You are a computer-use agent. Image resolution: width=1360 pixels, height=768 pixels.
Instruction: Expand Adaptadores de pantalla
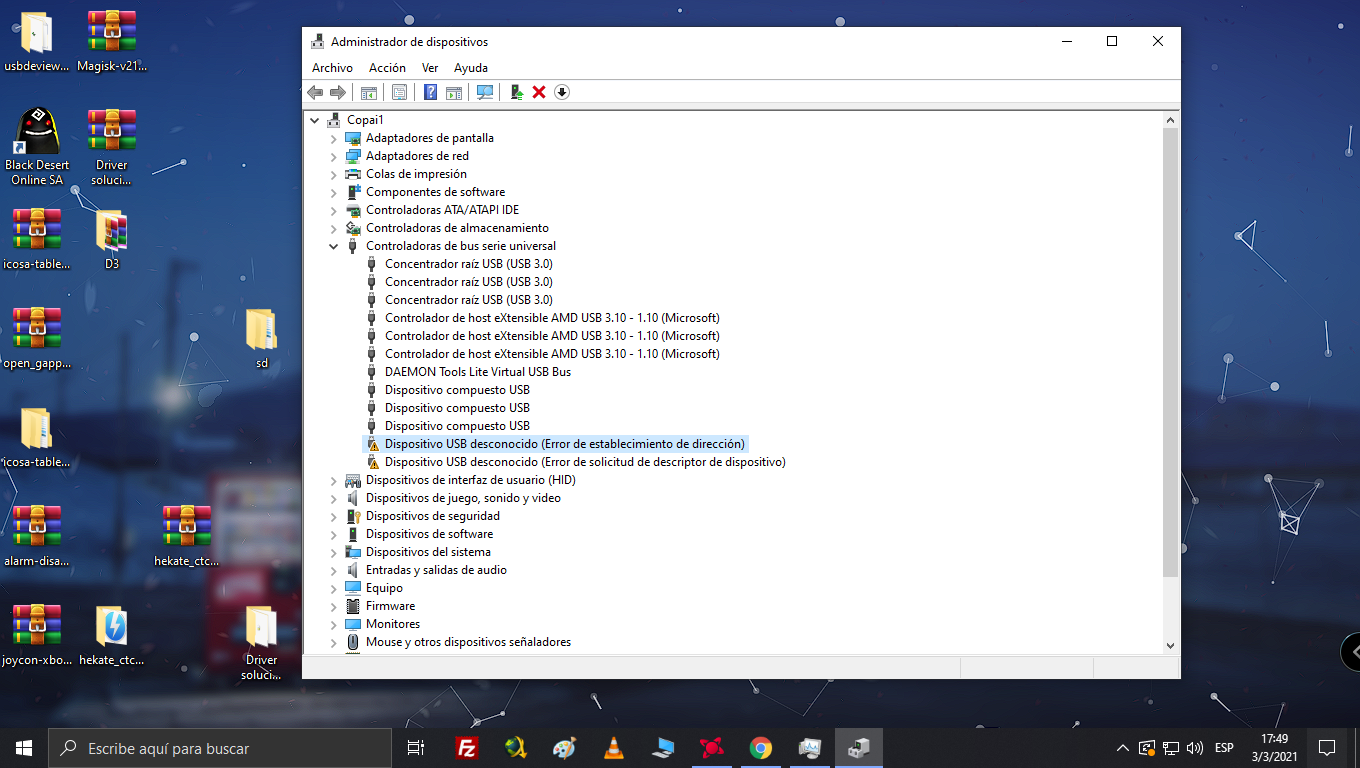pos(334,138)
